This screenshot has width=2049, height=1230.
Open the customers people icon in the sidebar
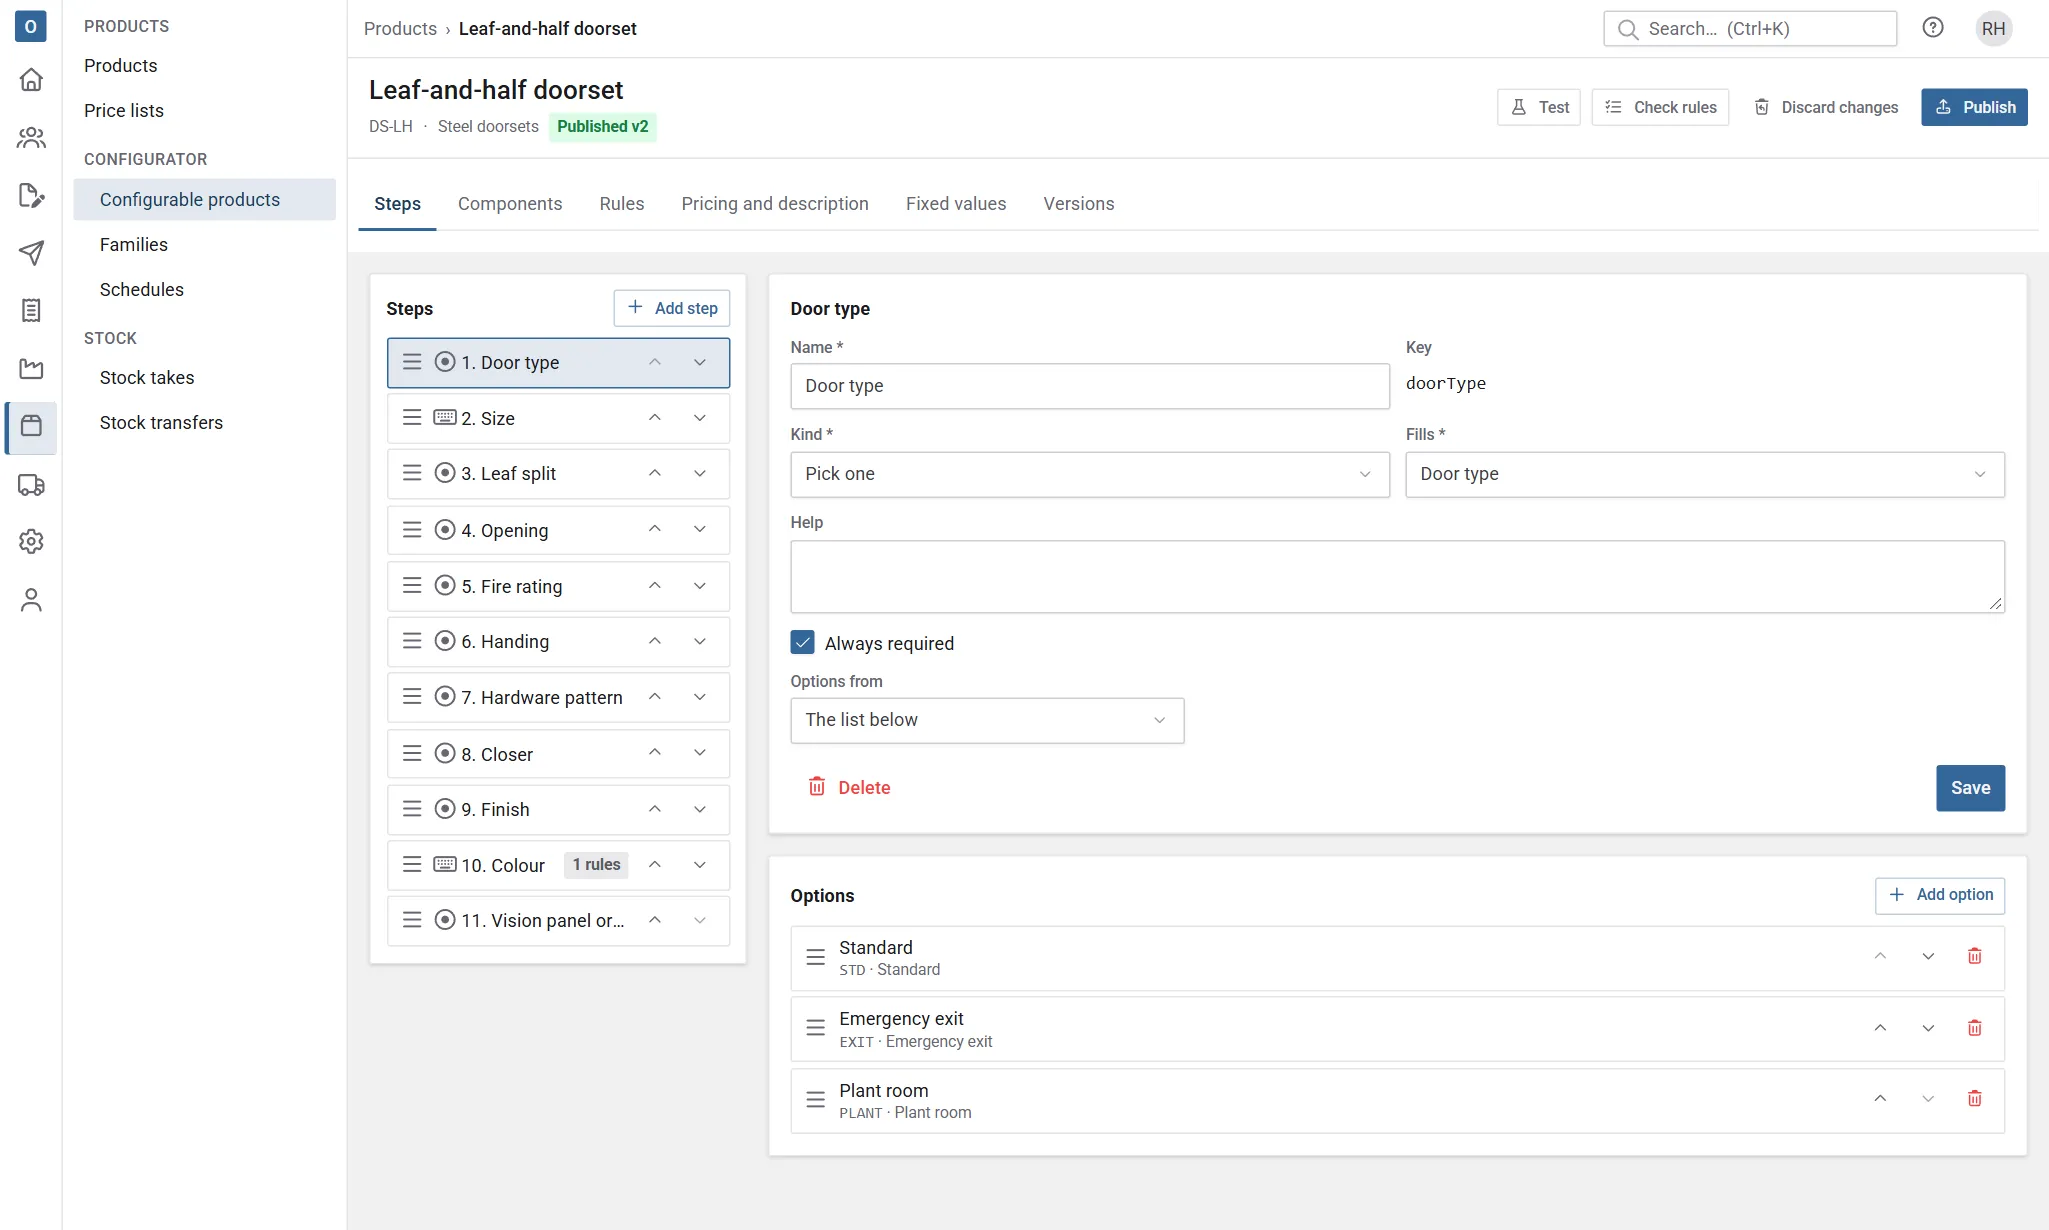click(31, 137)
